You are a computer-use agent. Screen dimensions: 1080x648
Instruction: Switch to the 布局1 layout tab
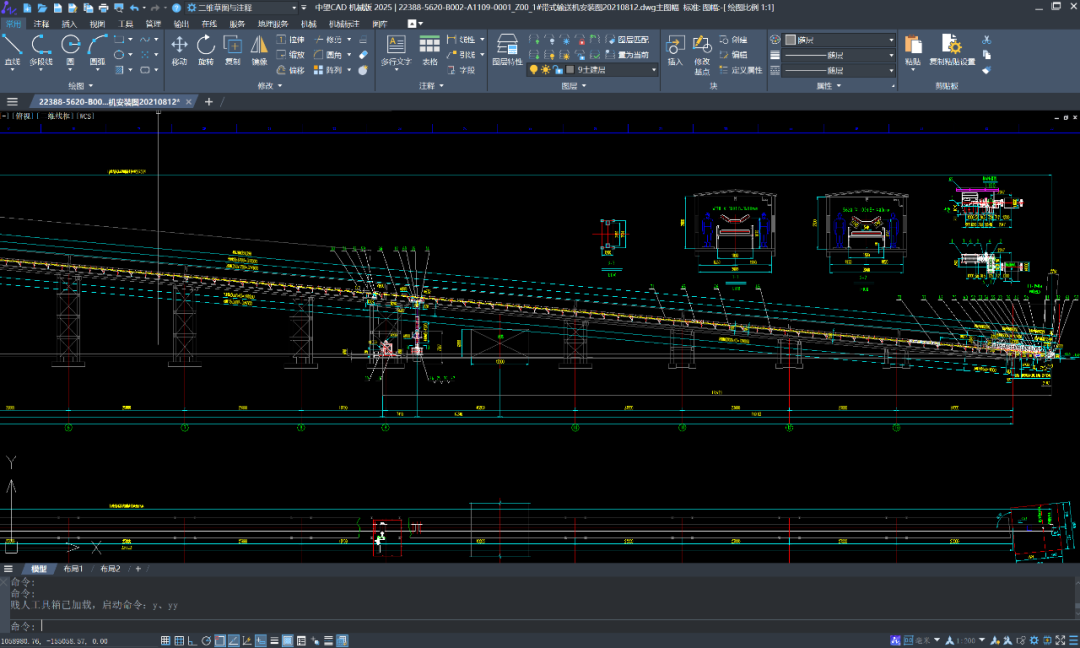pyautogui.click(x=73, y=569)
